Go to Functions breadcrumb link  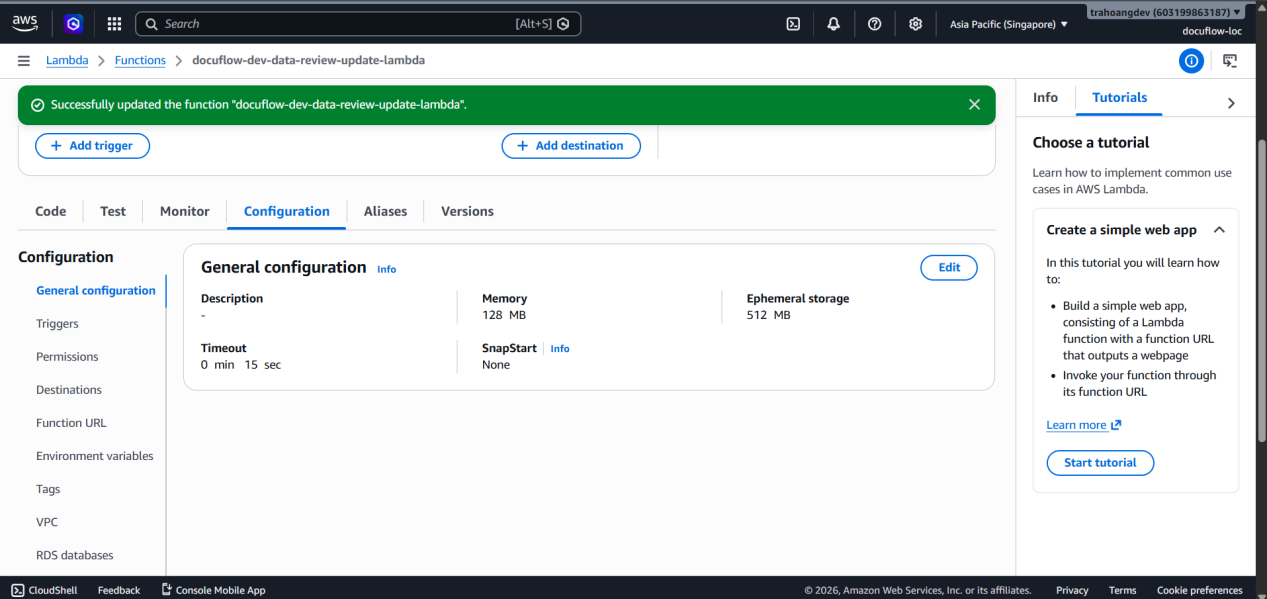(x=140, y=60)
